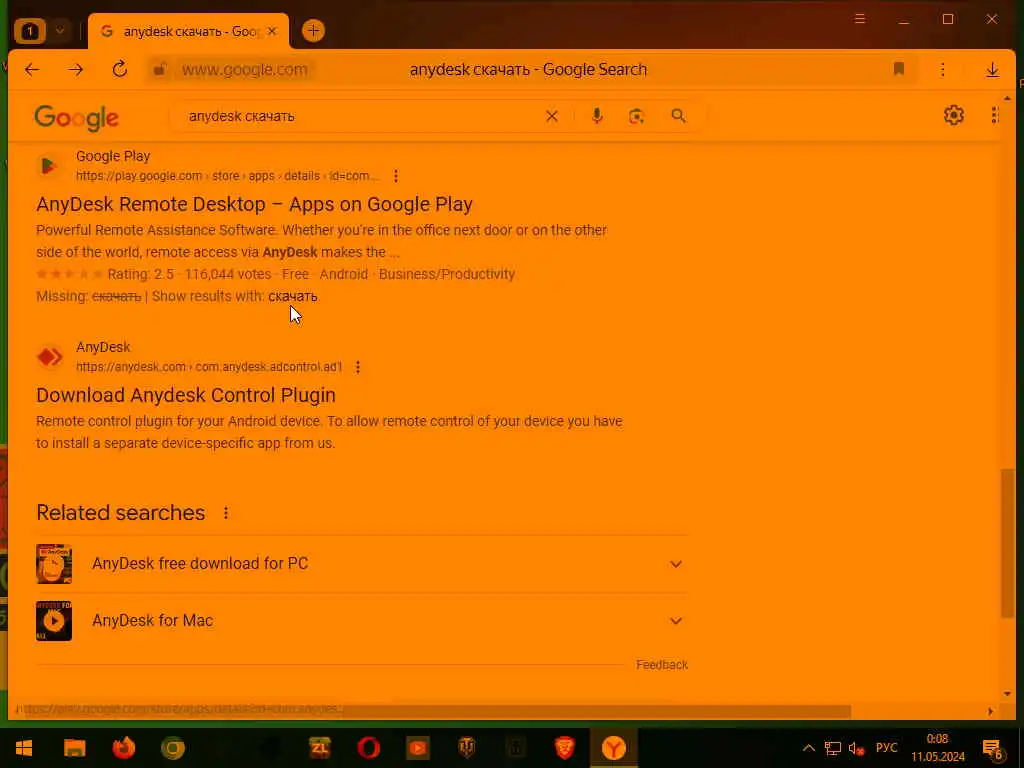1024x768 pixels.
Task: Click the muted volume tray icon
Action: pos(856,748)
